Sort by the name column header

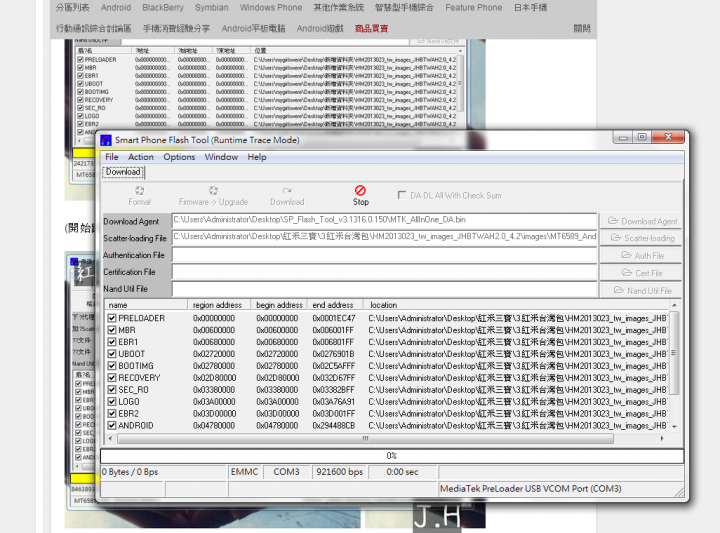click(146, 305)
